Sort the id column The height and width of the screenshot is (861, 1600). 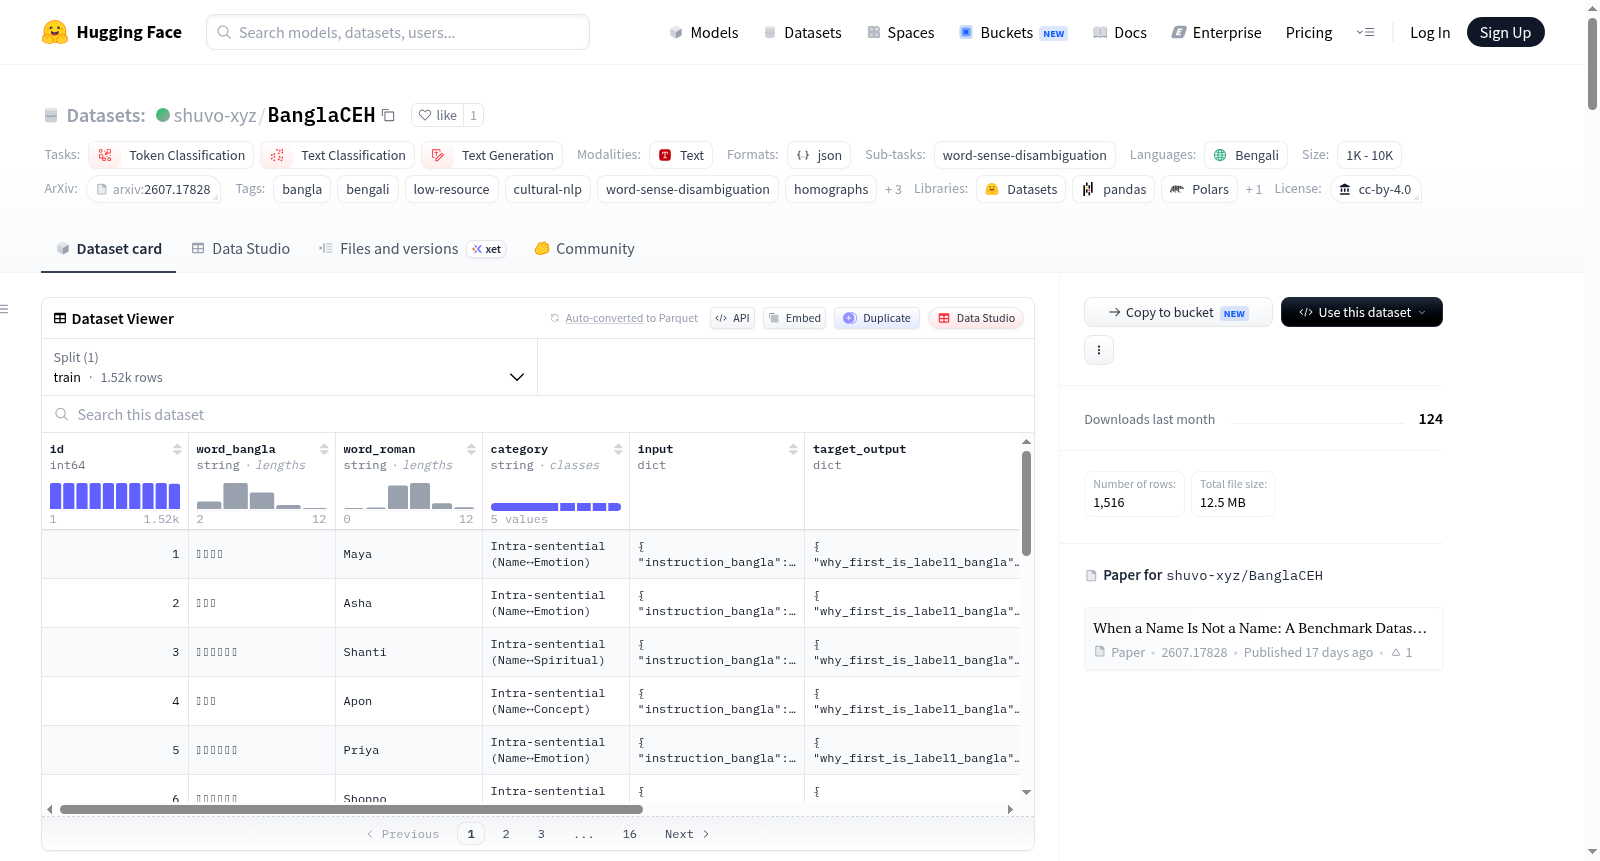point(177,449)
